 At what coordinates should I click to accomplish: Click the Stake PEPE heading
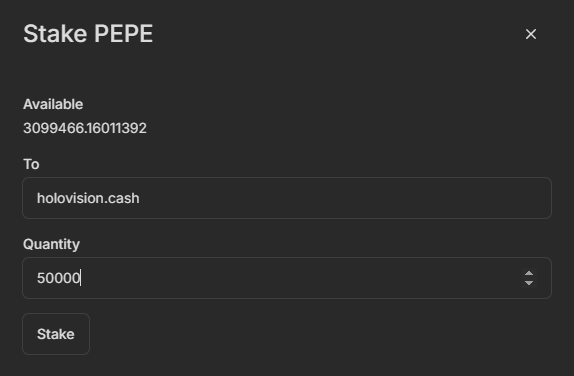(88, 34)
